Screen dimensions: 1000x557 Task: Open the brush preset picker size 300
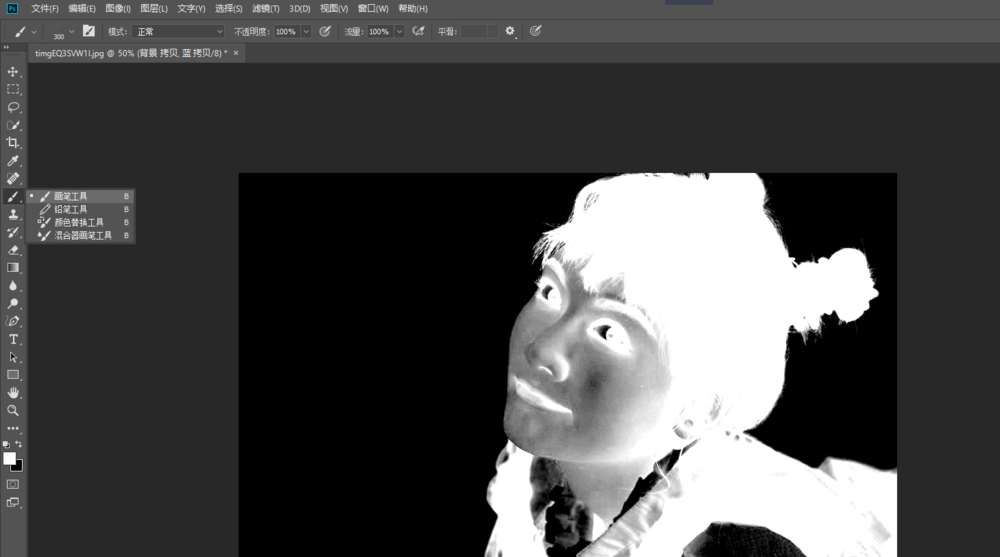click(x=62, y=31)
